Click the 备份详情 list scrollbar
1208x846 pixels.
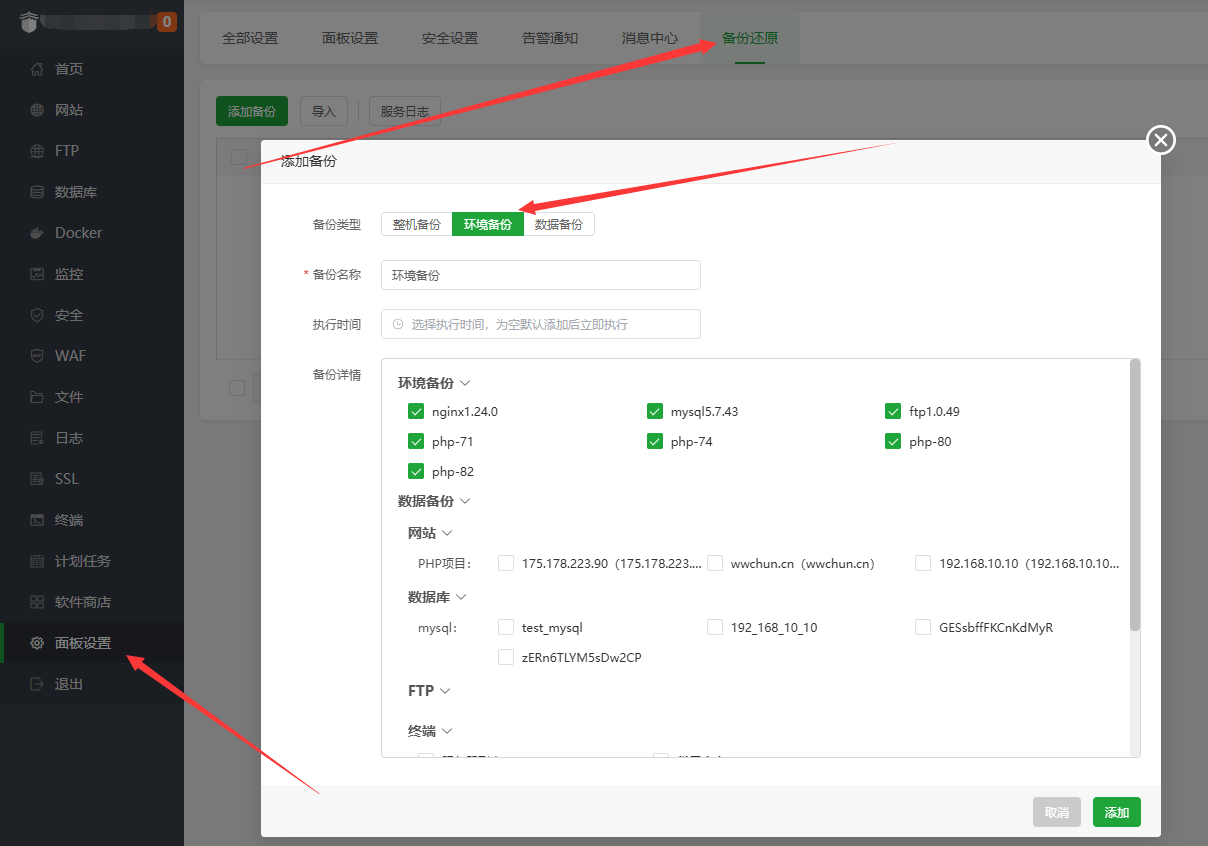(1135, 495)
